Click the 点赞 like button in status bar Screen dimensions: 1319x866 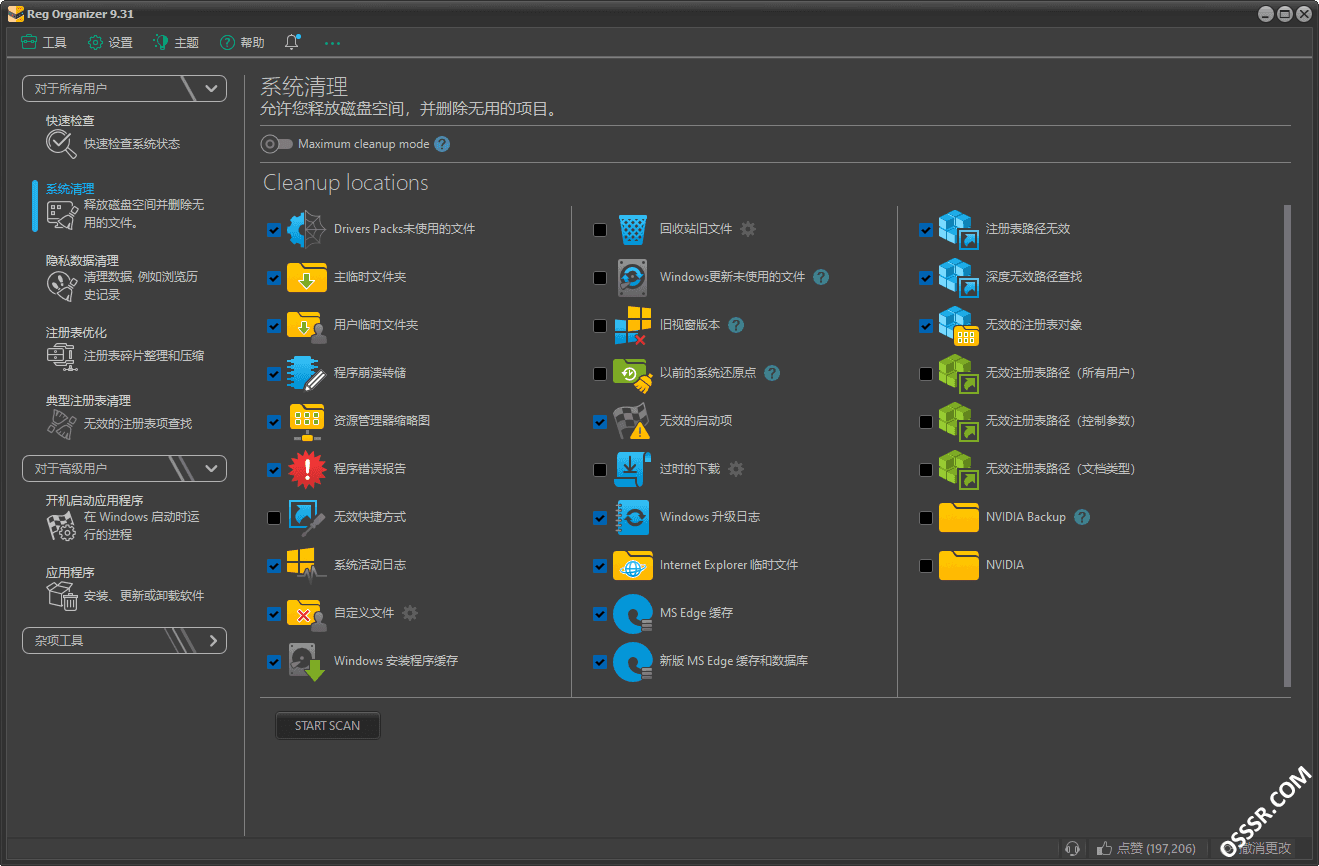coord(1147,848)
